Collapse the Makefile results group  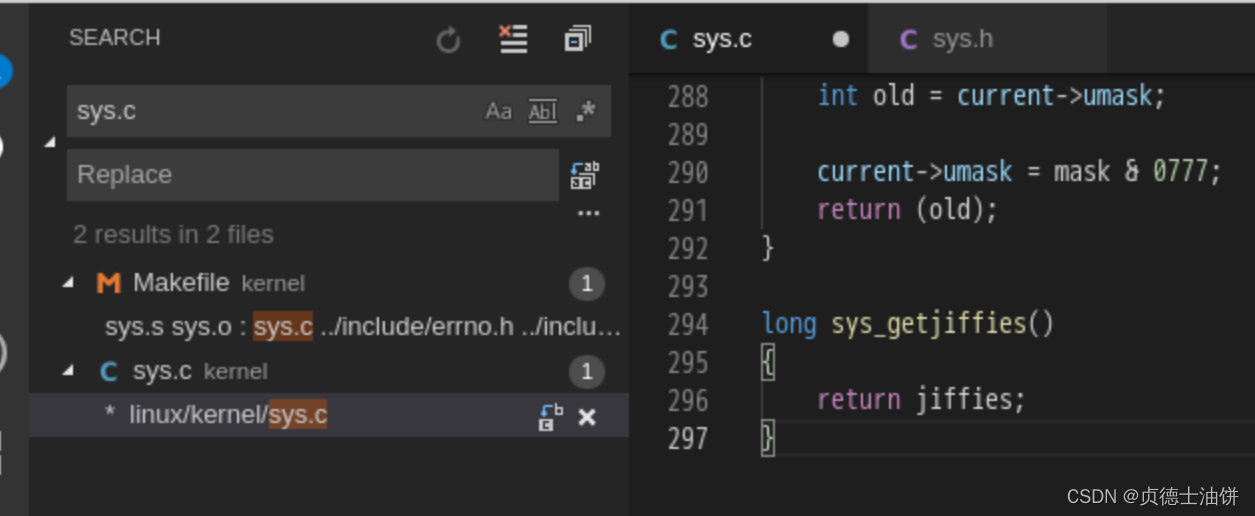[x=68, y=283]
